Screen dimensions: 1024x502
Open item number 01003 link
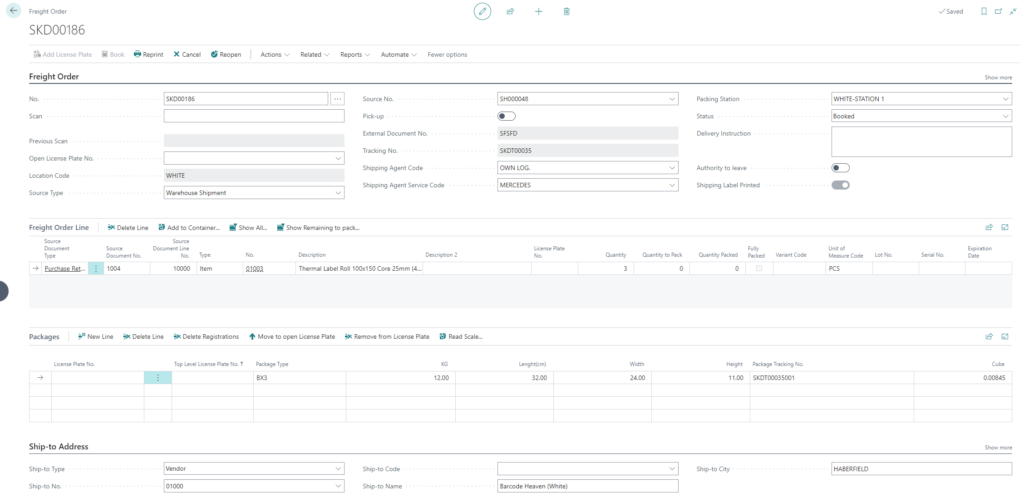pos(255,269)
